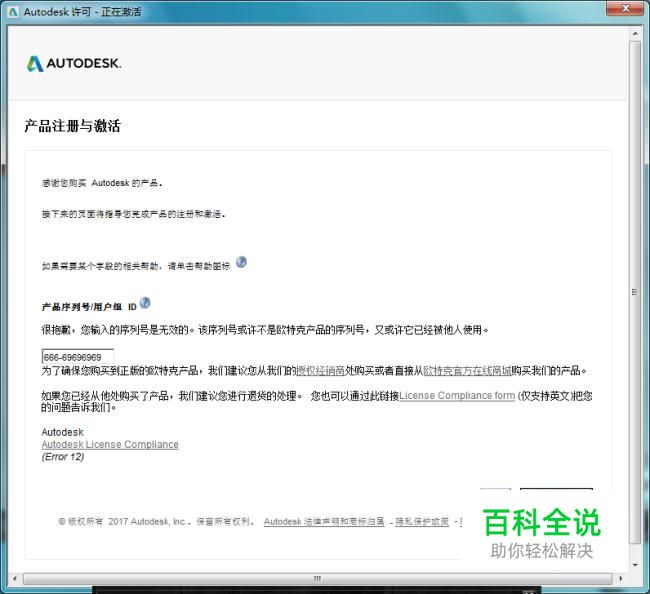The height and width of the screenshot is (594, 650).
Task: Open the 欧特克官方在线商城 link
Action: 467,371
